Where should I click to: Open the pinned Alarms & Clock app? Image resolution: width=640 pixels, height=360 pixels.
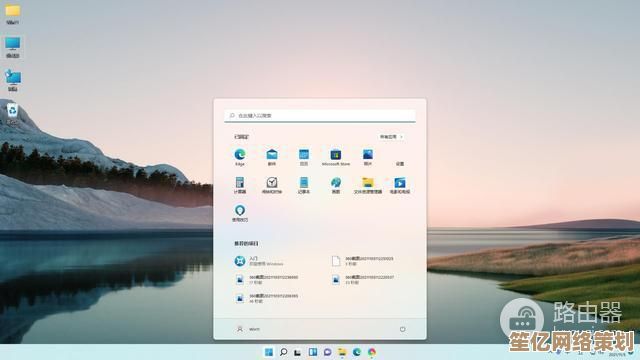coord(272,185)
